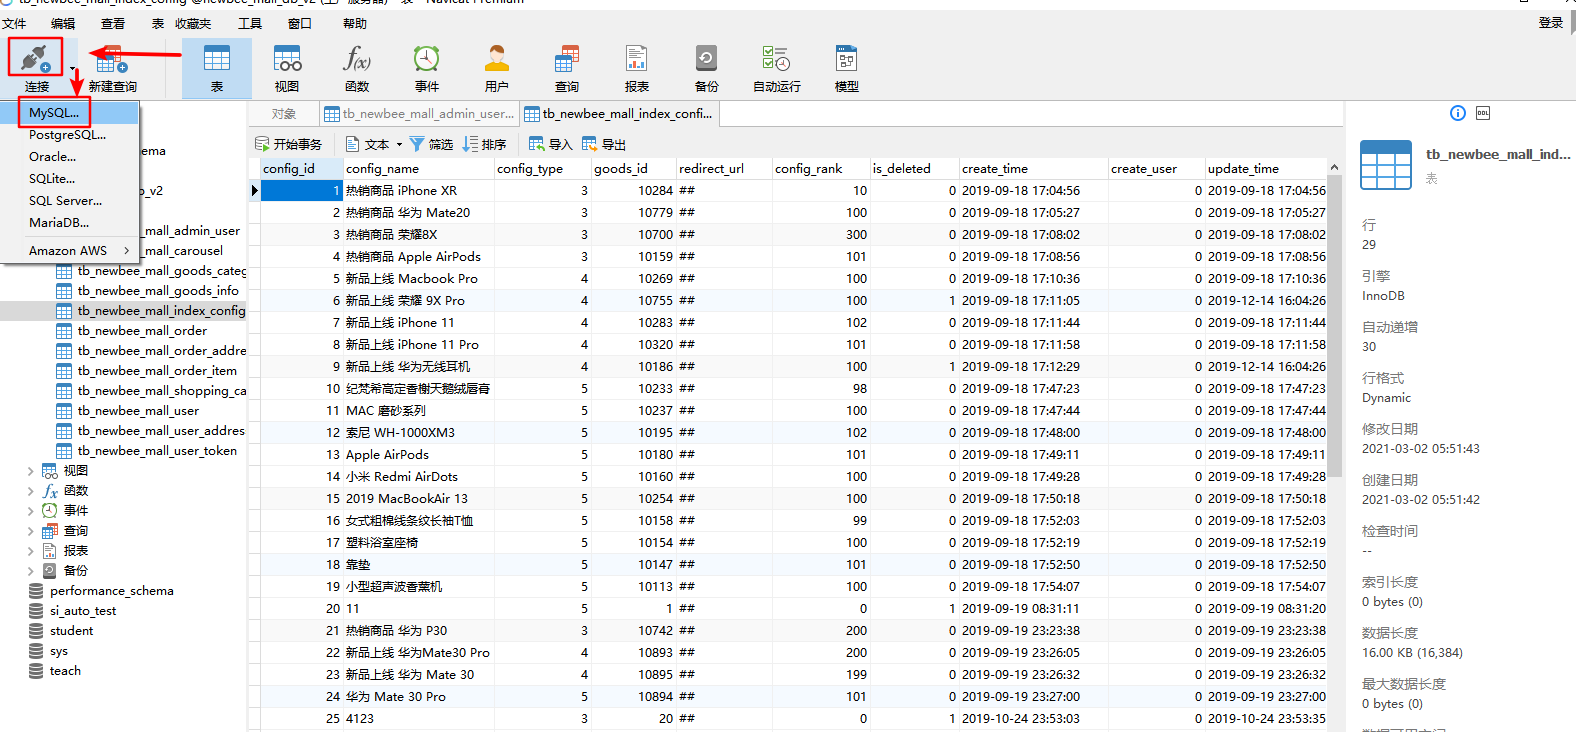The image size is (1576, 732).
Task: Click the update_time column header
Action: [x=1266, y=169]
